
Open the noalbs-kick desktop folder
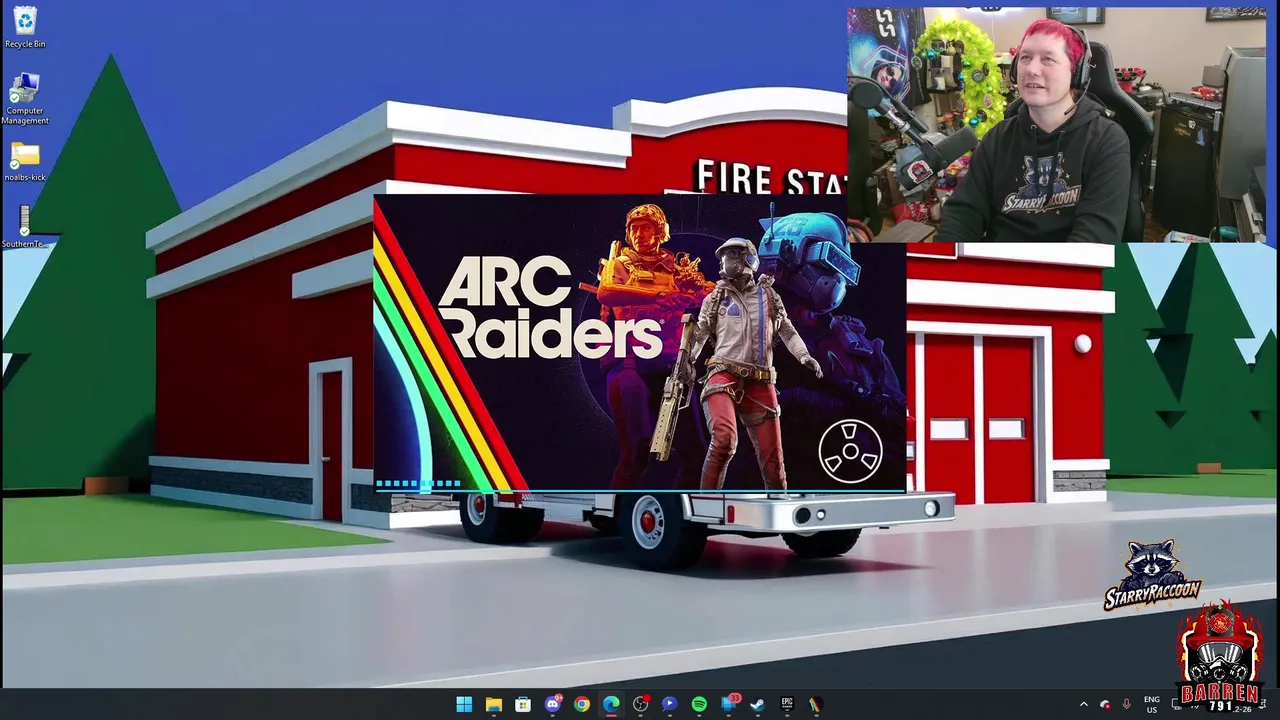[25, 162]
